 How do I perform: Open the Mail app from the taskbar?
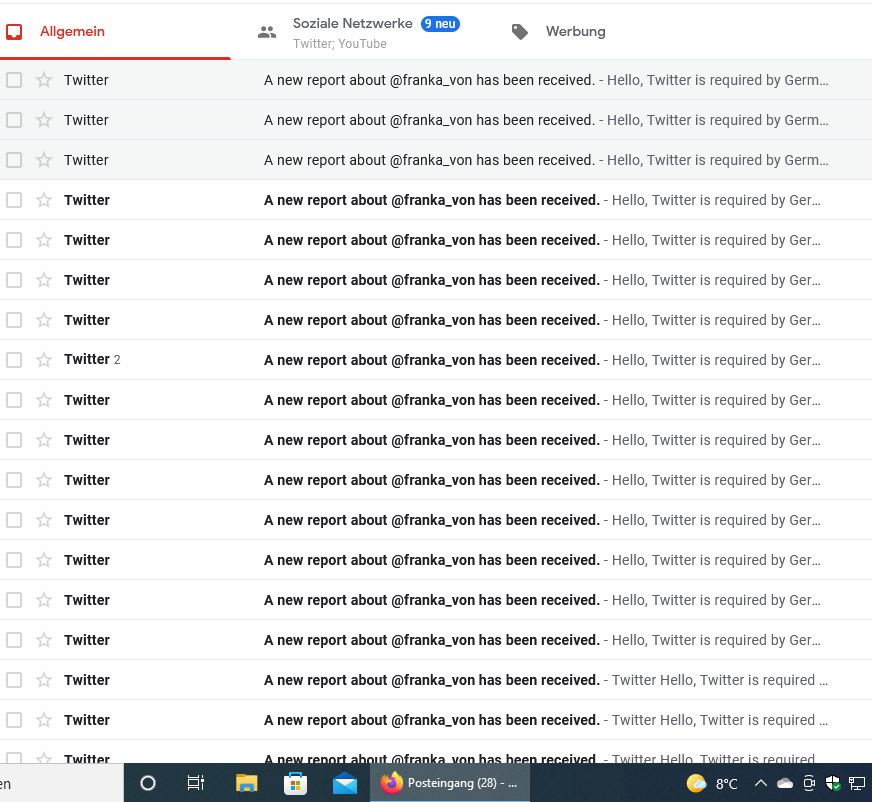click(x=345, y=783)
